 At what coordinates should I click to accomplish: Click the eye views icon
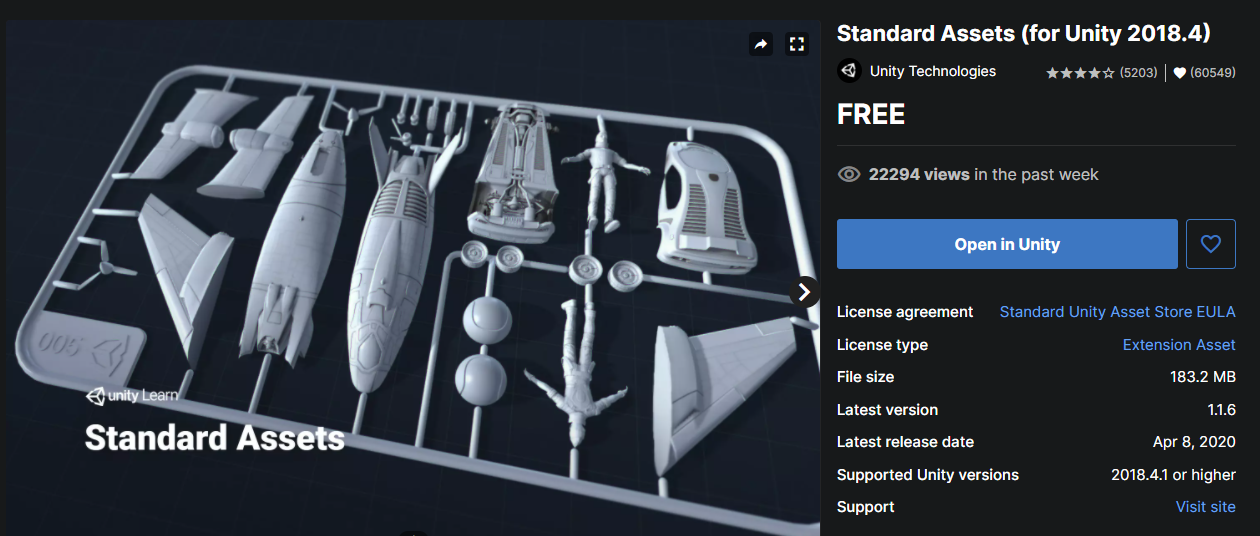pos(849,174)
